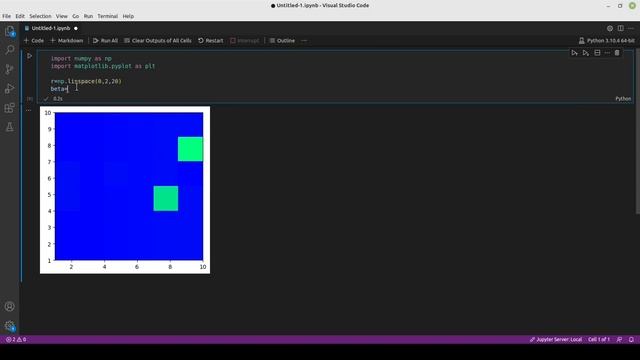
Task: Open the Extensions view
Action: click(x=9, y=108)
